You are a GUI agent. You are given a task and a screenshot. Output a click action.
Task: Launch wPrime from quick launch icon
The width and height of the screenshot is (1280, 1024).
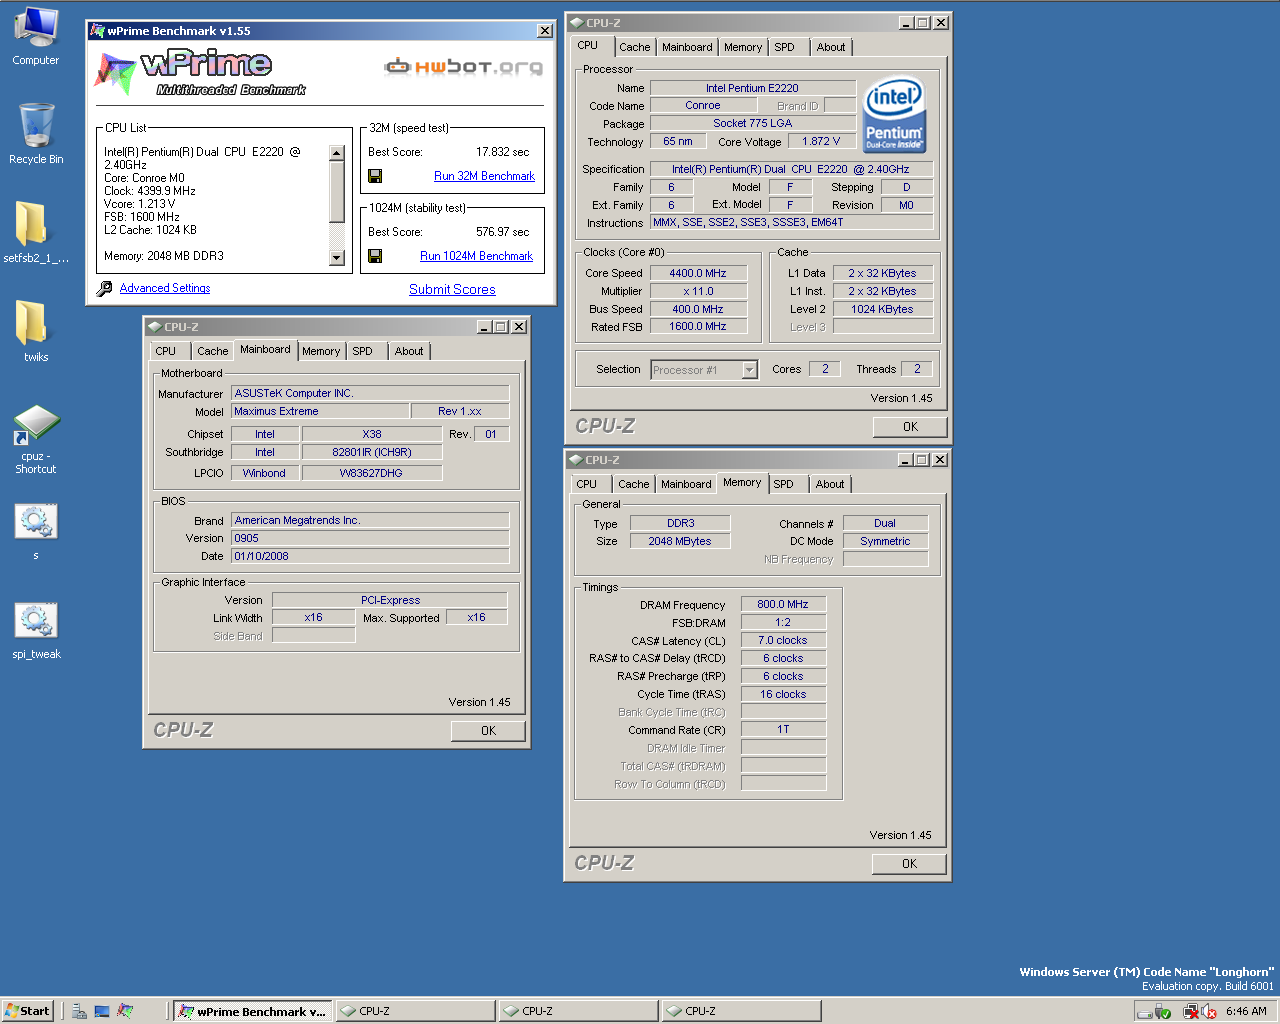tap(125, 1011)
